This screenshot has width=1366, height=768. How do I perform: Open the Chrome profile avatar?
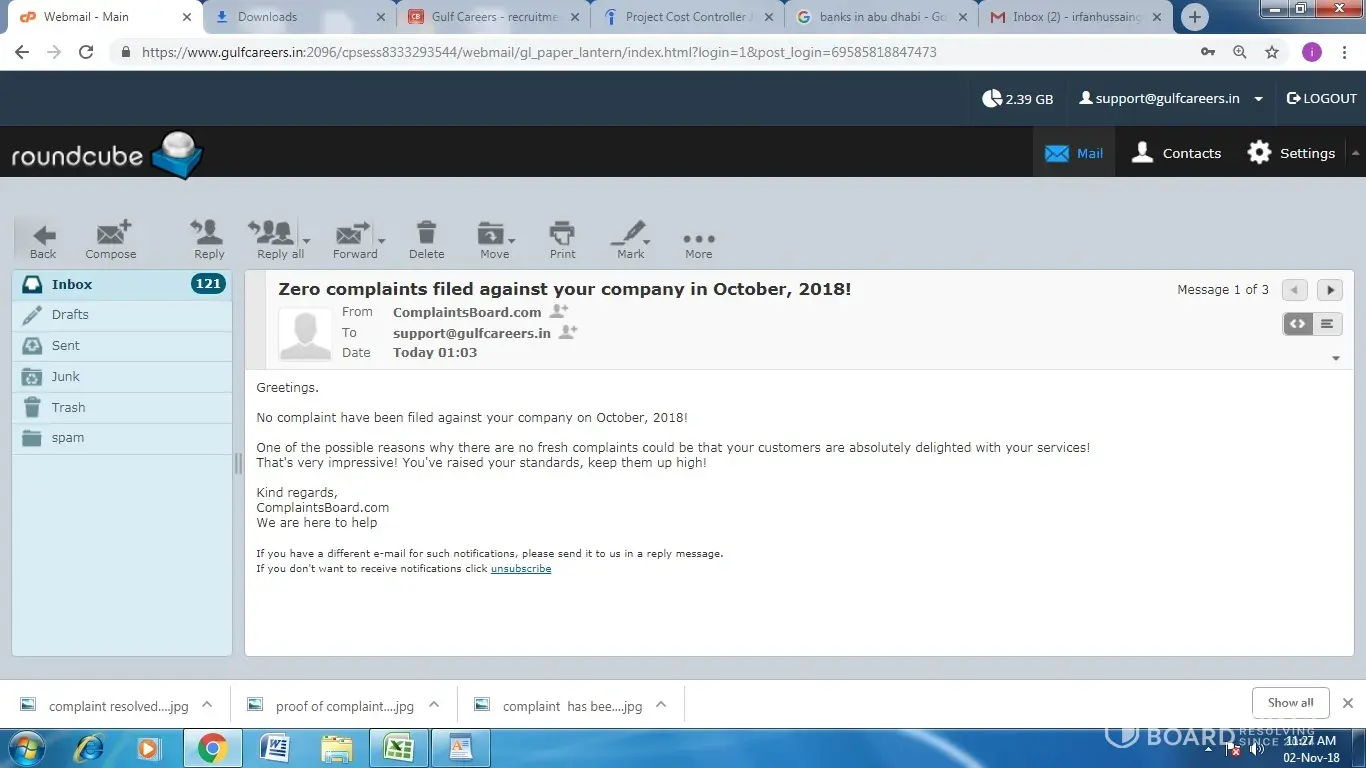pos(1312,52)
